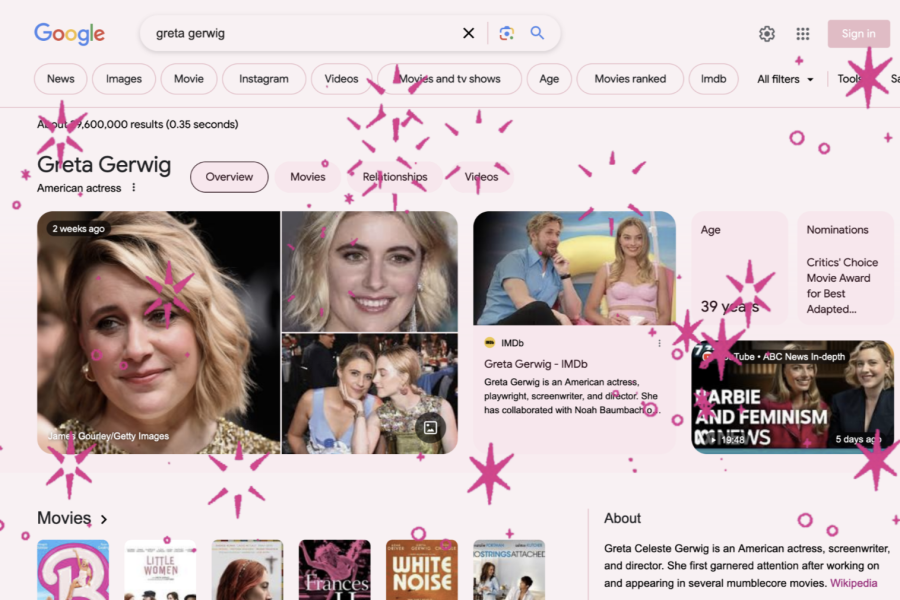Play the Barbie and Feminism video
The image size is (900, 600).
[x=792, y=397]
